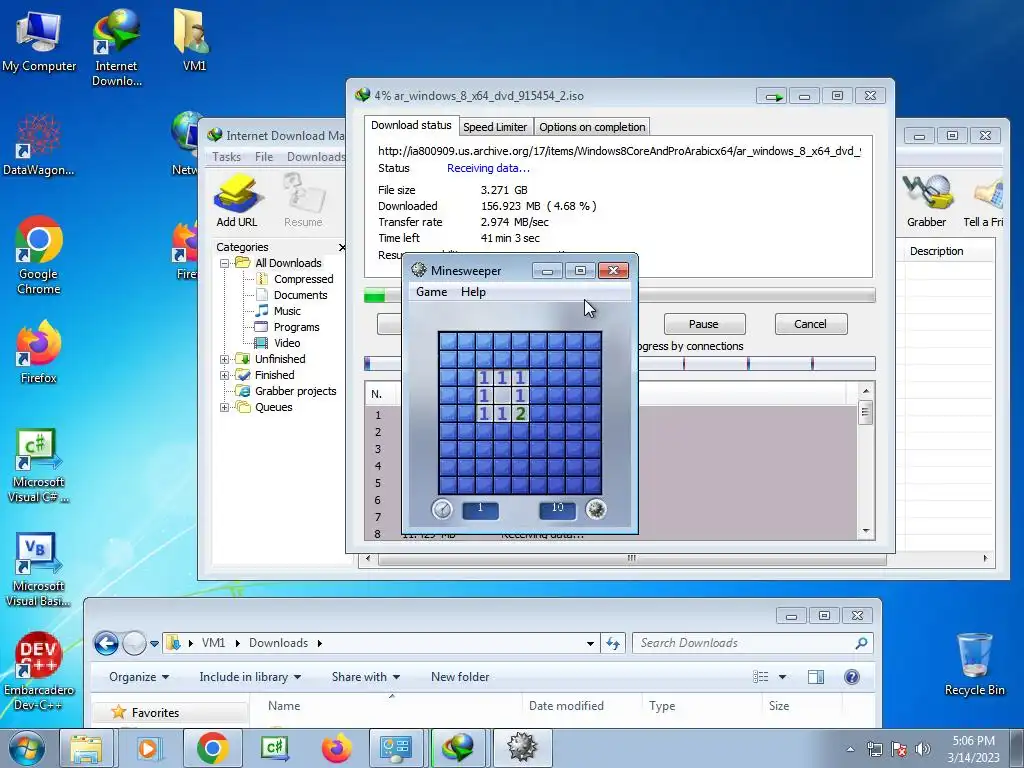Open the Explorer address bar history dropdown
This screenshot has height=768, width=1024.
[x=590, y=643]
